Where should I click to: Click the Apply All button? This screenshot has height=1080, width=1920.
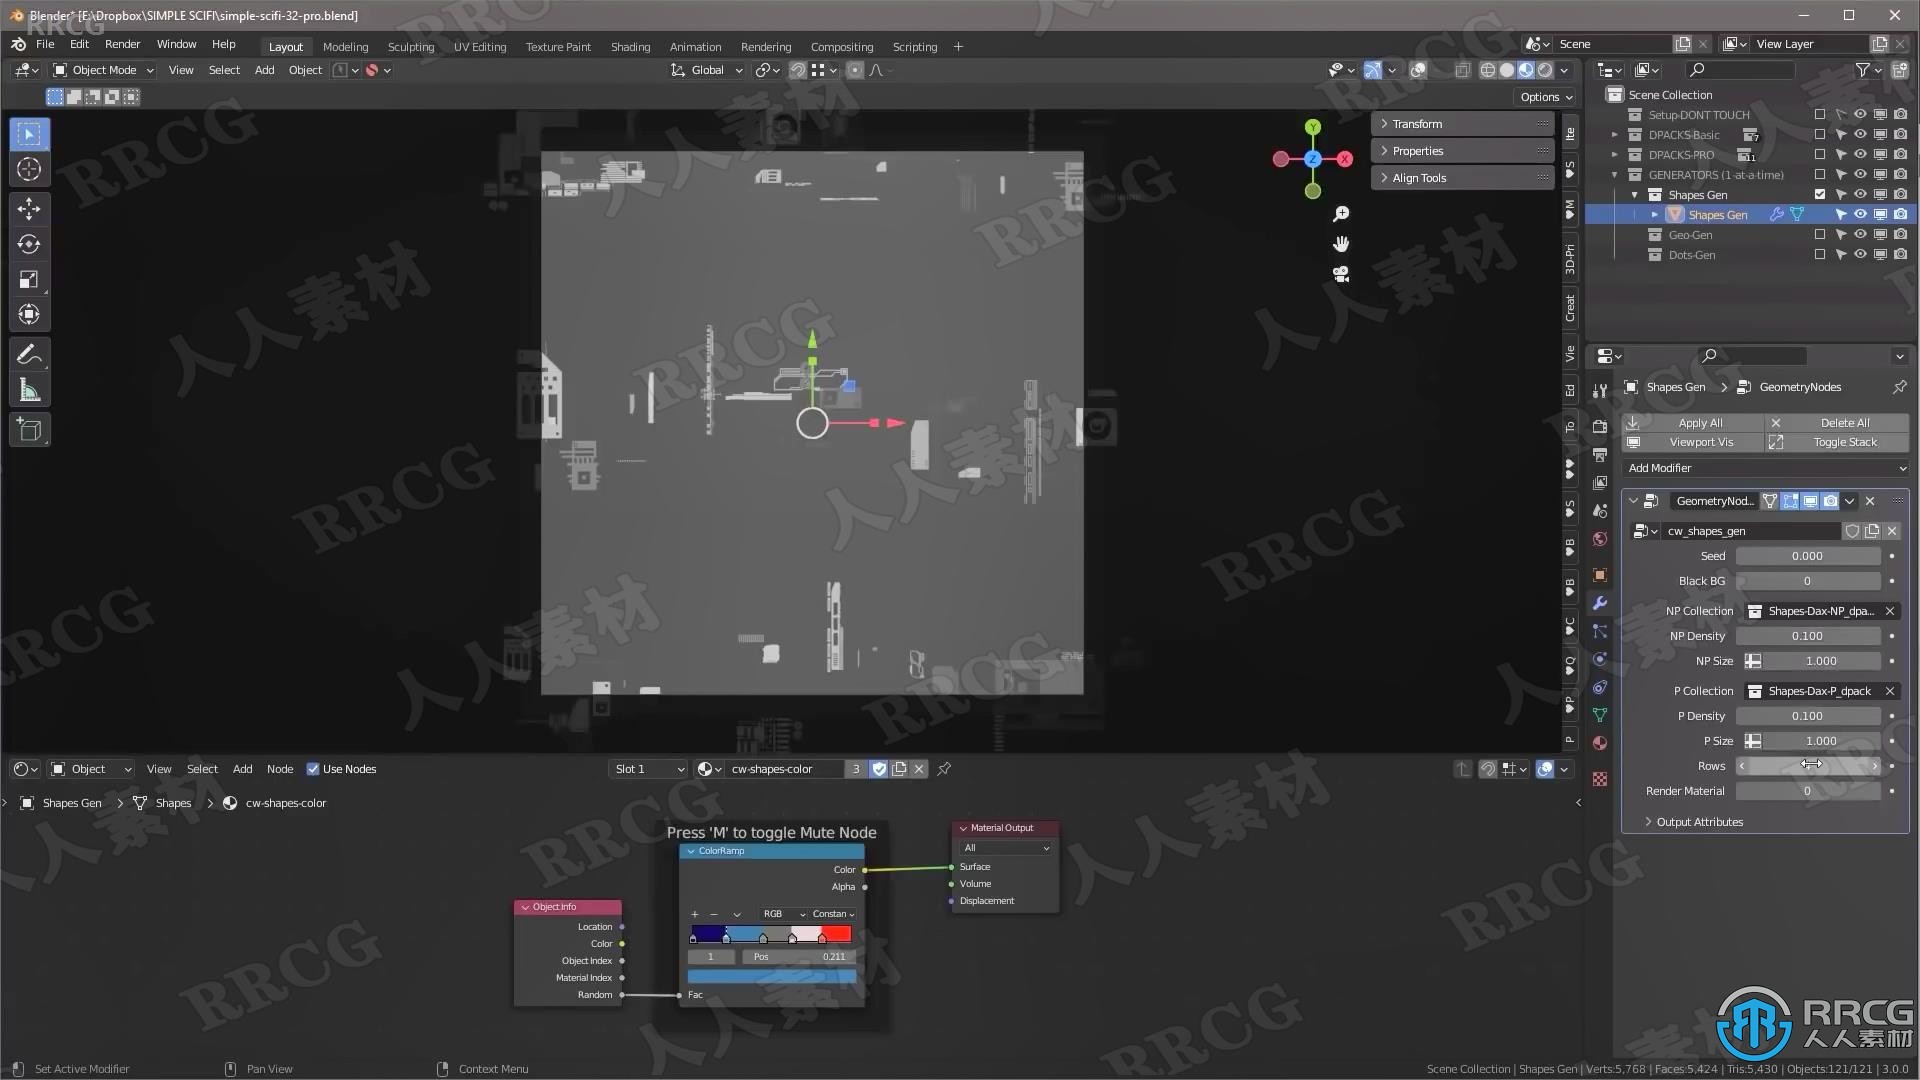point(1693,423)
